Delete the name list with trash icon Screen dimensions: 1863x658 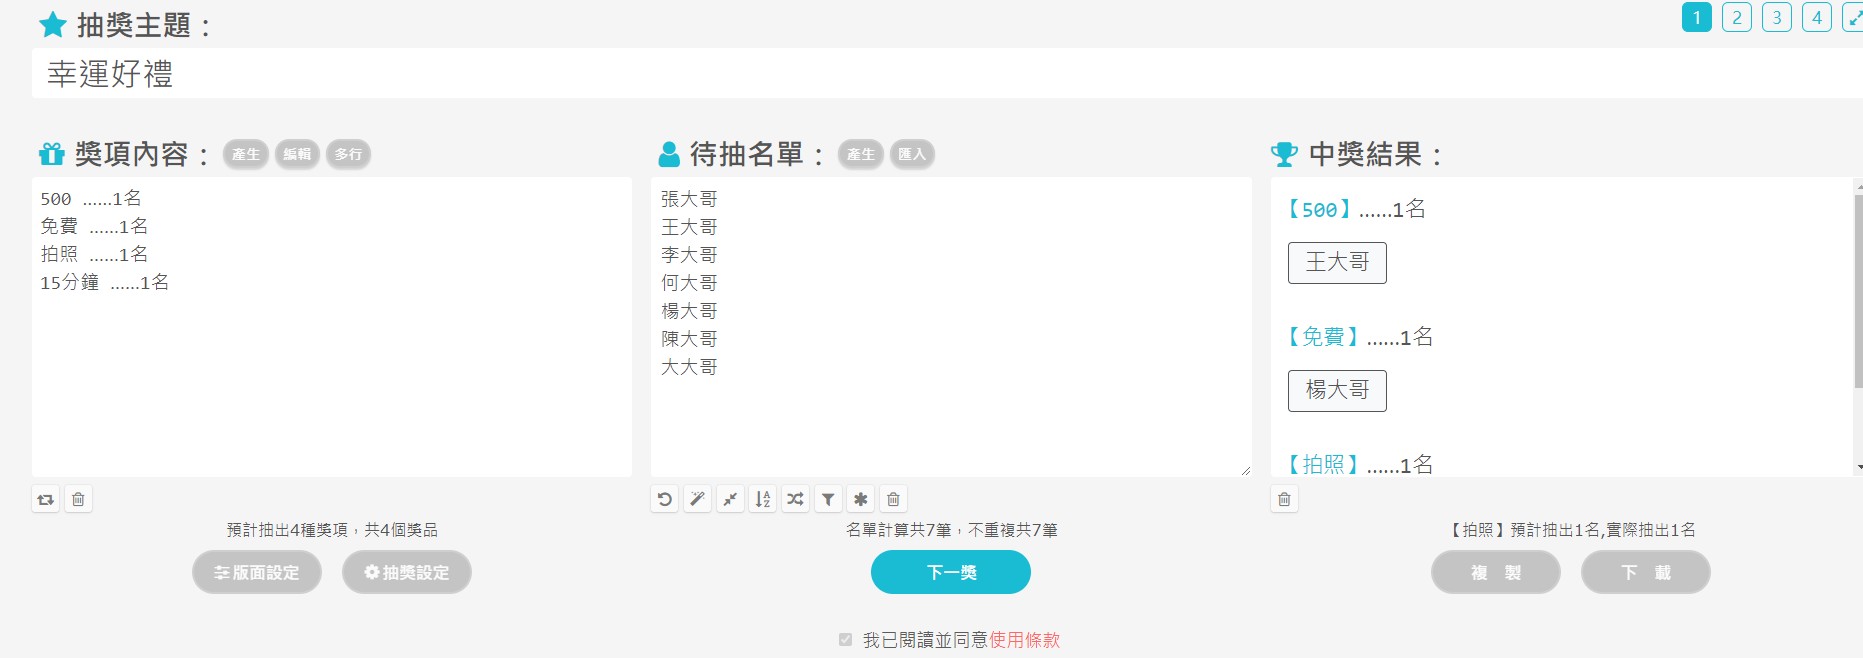(893, 499)
